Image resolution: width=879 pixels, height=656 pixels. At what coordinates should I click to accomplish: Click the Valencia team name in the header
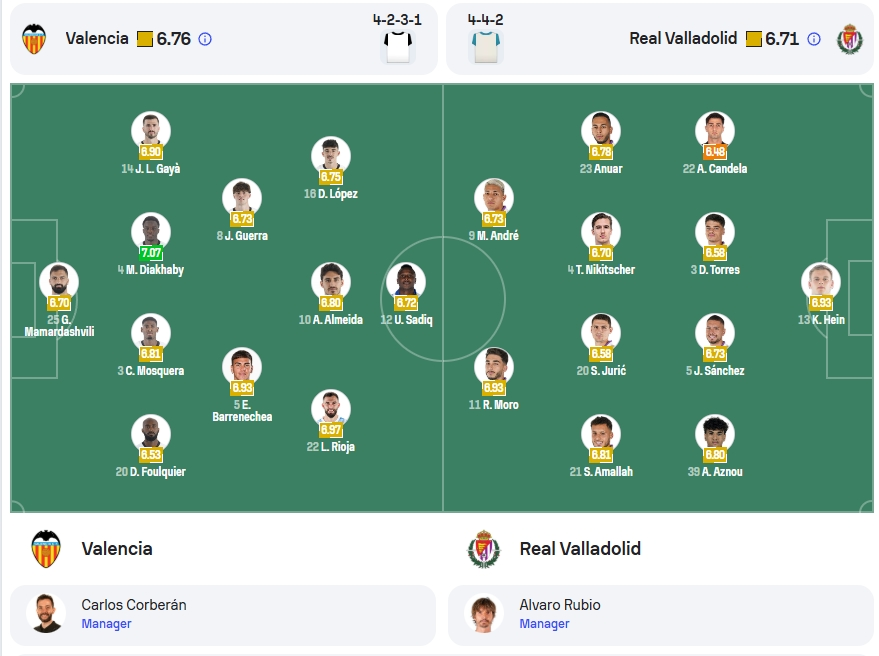point(97,39)
